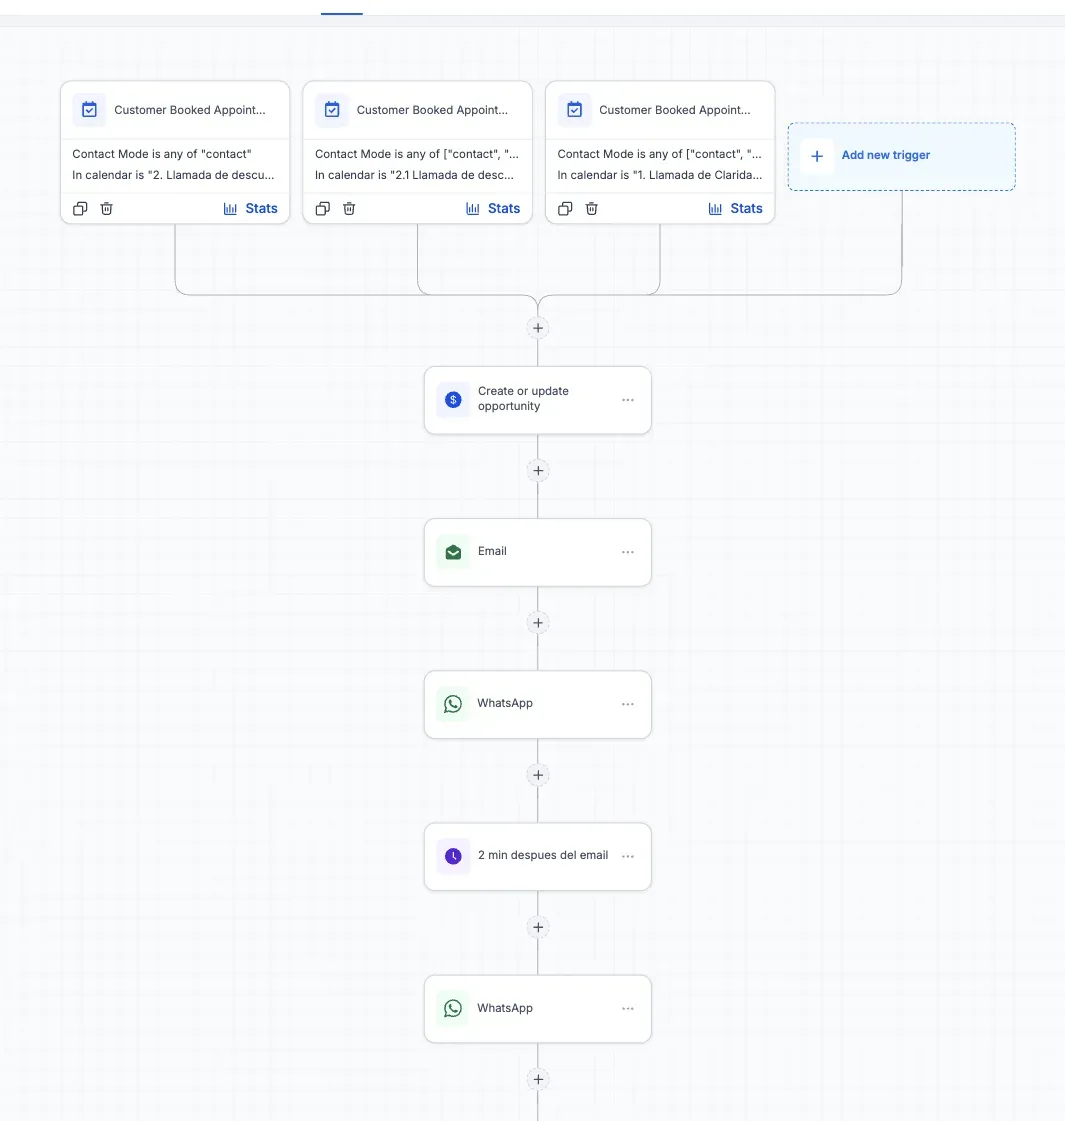This screenshot has height=1121, width=1065.
Task: Open Stats for '2.1 Llamada de desc...' trigger
Action: coord(492,209)
